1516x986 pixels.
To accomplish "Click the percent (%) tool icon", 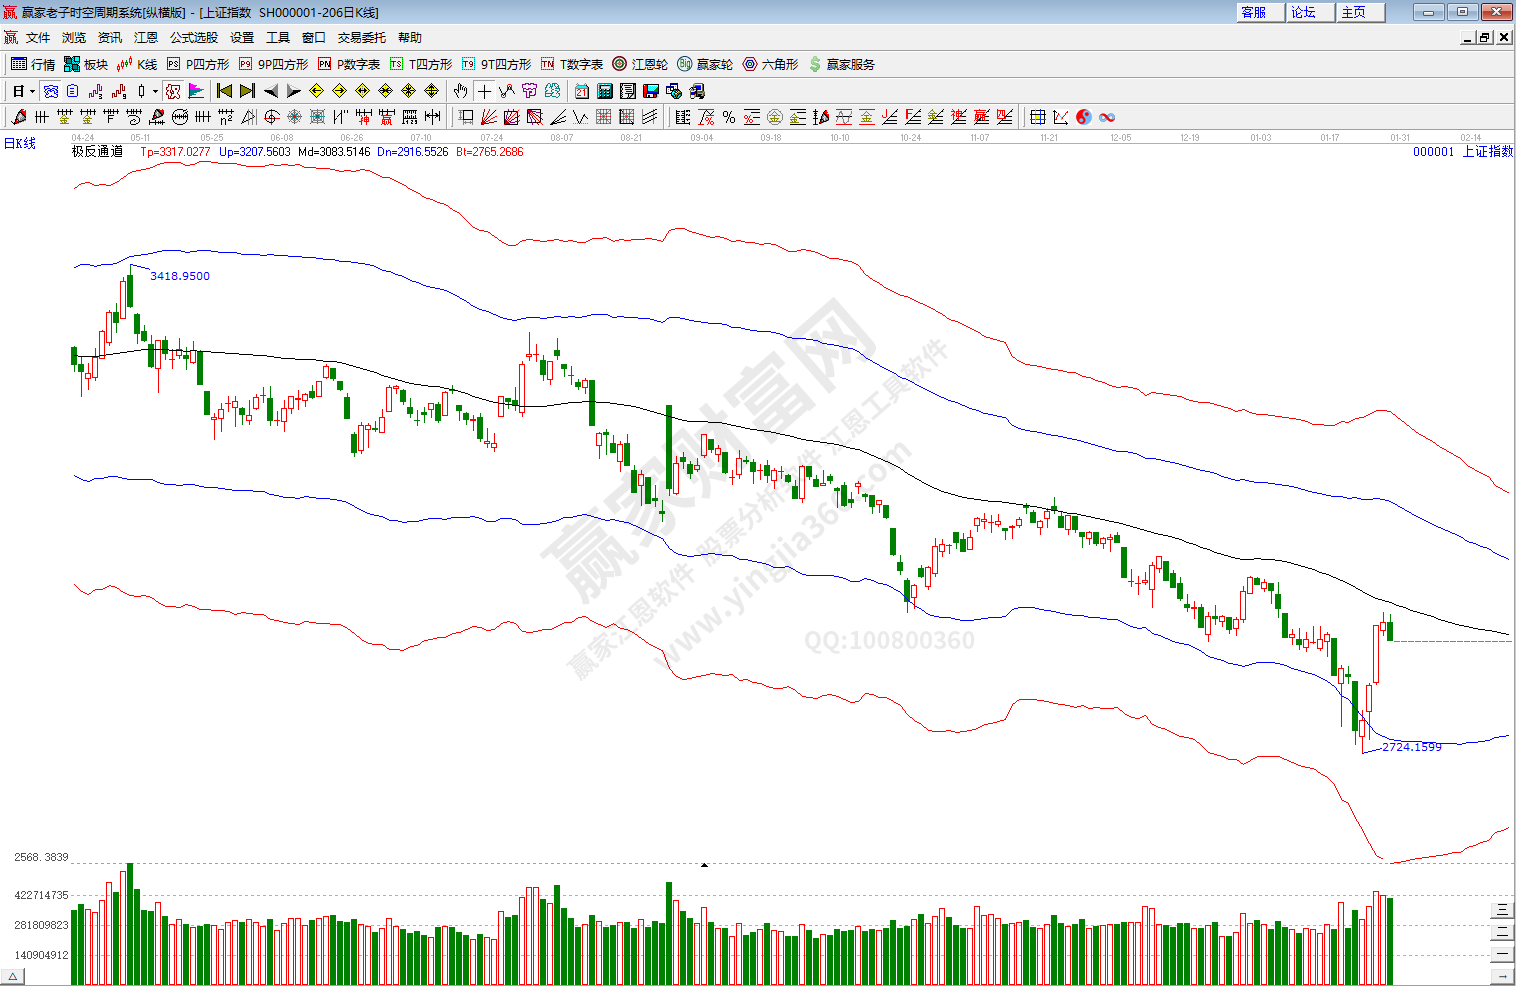I will (x=729, y=117).
